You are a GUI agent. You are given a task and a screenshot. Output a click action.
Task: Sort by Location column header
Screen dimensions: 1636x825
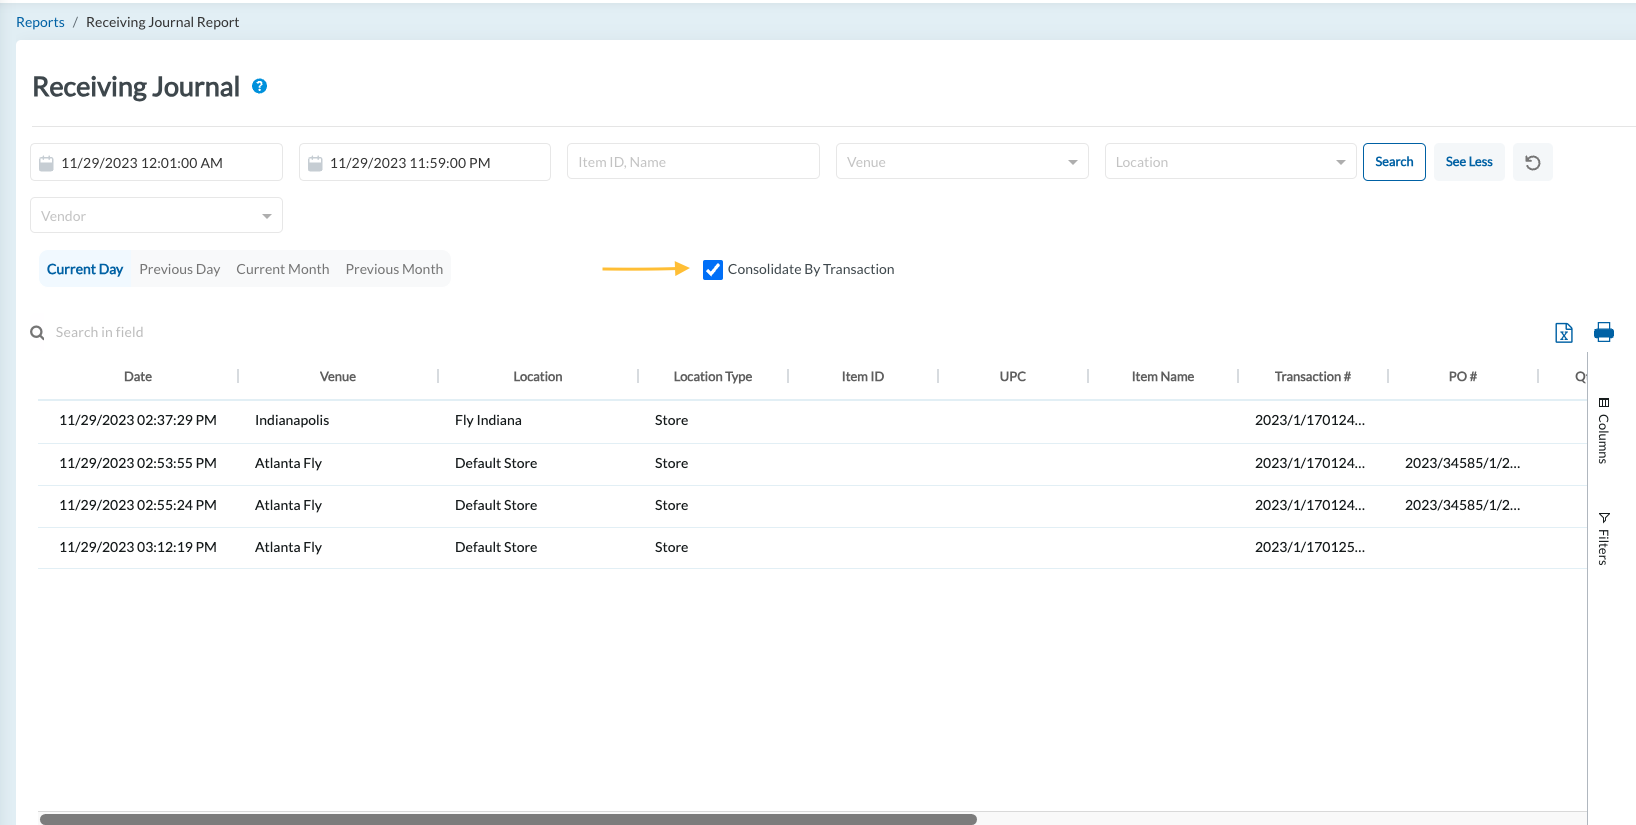click(538, 377)
